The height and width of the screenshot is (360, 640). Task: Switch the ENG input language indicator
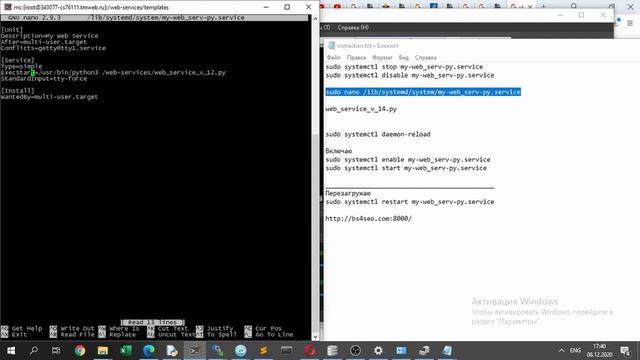pyautogui.click(x=575, y=350)
